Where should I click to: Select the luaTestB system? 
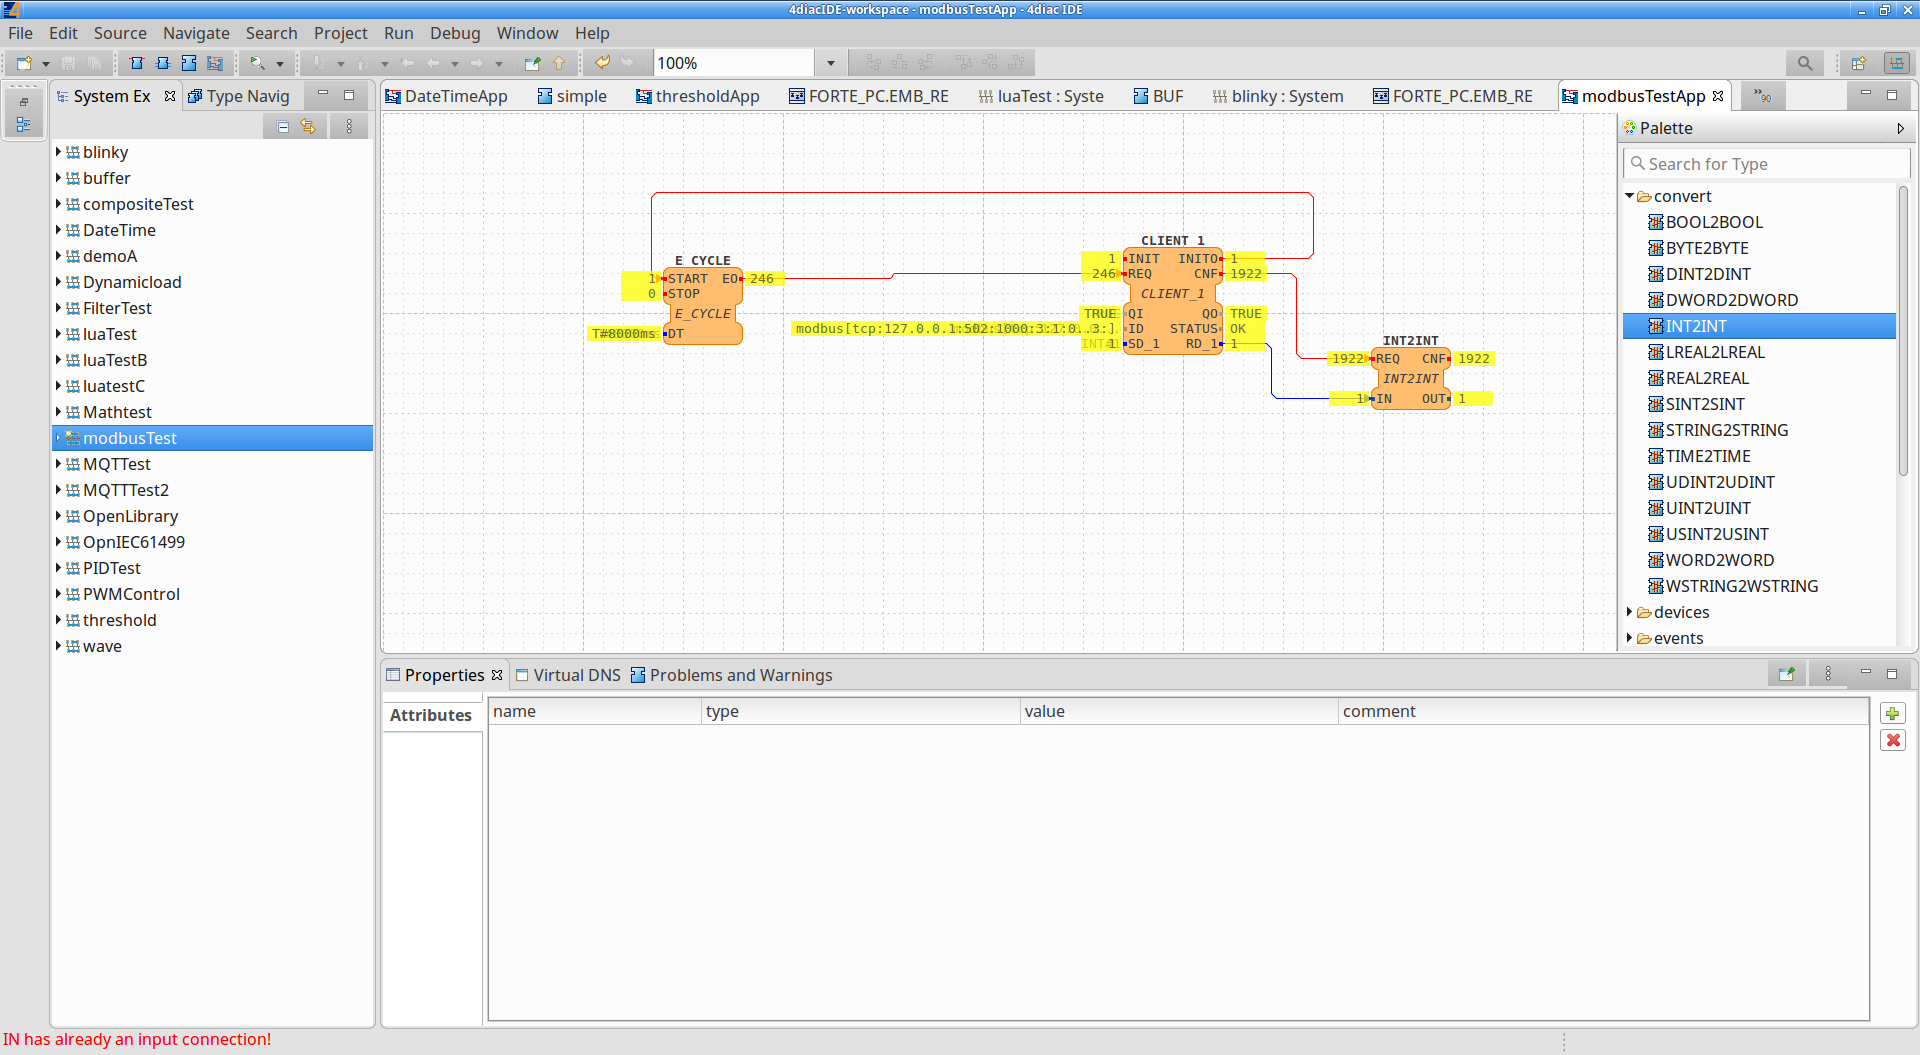(114, 360)
